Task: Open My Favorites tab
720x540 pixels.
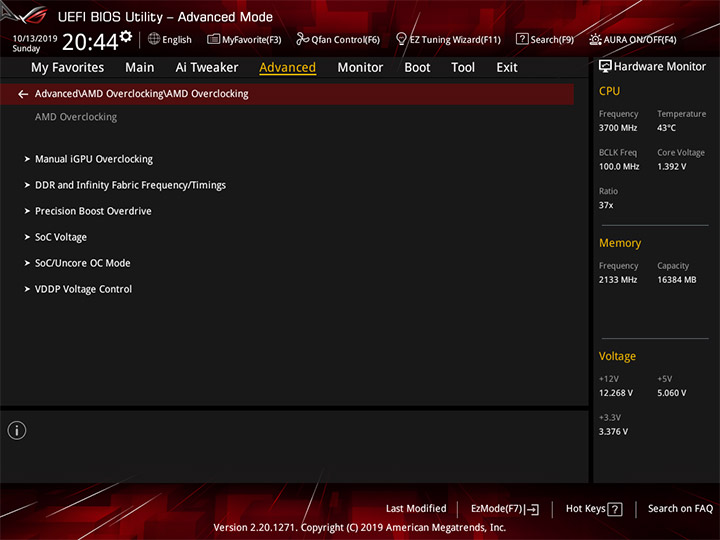Action: (x=68, y=68)
